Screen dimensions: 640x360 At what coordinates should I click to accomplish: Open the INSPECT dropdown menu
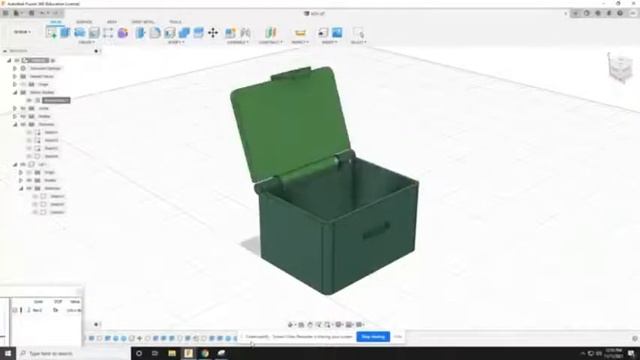pyautogui.click(x=300, y=42)
